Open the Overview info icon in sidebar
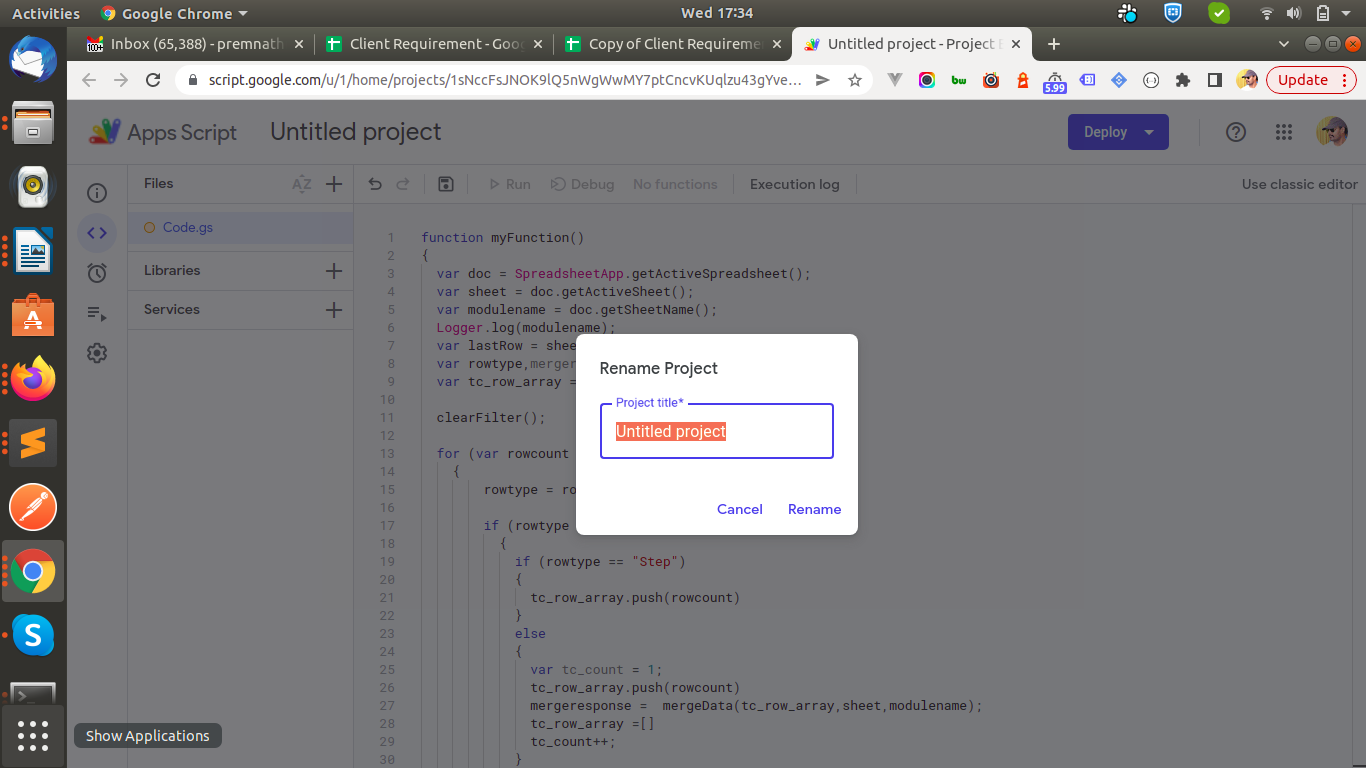 97,193
